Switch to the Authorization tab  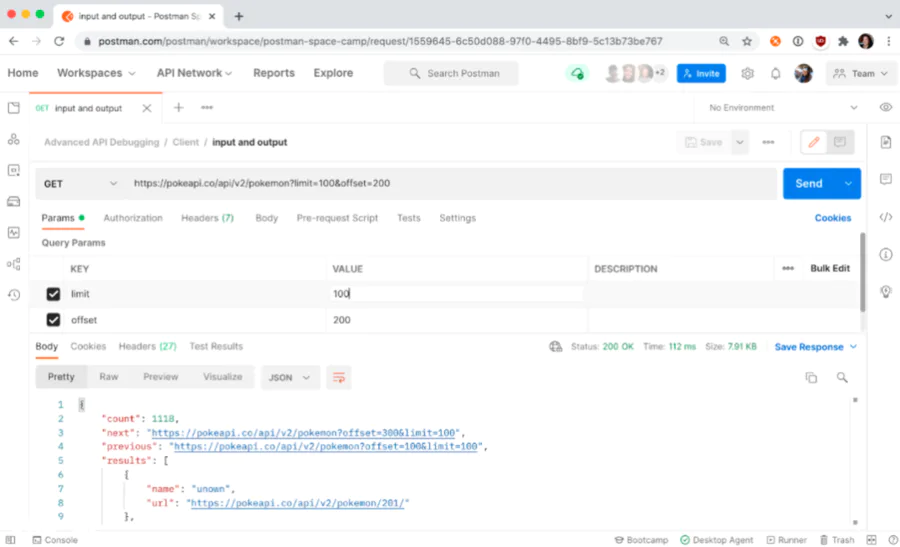[133, 218]
